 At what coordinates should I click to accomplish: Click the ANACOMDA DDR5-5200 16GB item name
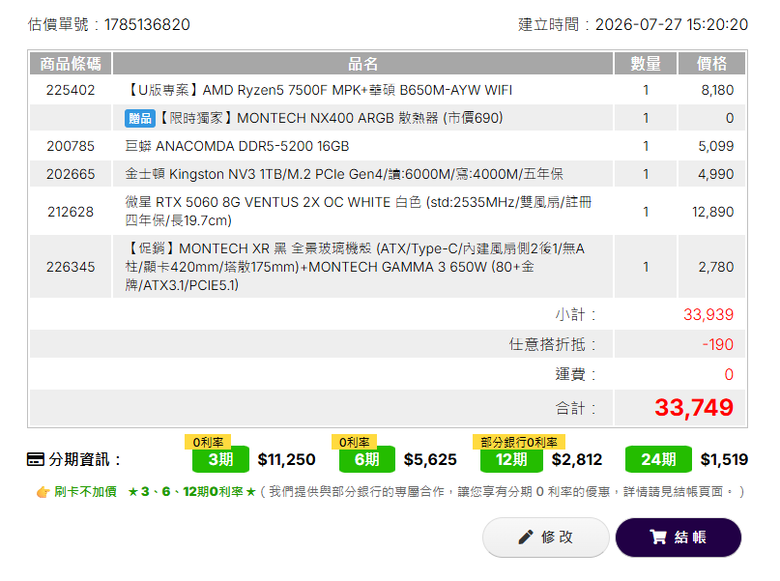coord(237,146)
